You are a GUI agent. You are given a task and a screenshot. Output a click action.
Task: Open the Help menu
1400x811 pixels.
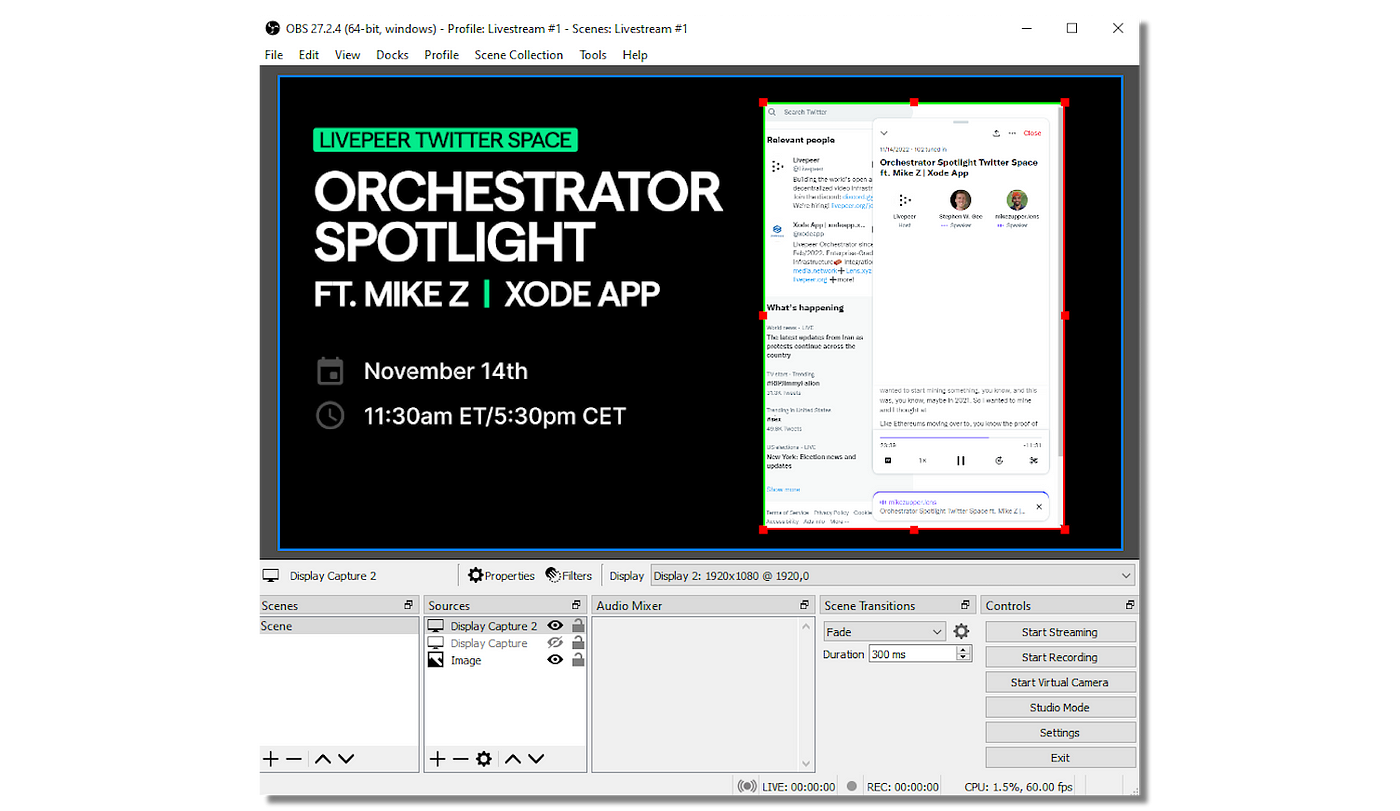click(x=635, y=55)
